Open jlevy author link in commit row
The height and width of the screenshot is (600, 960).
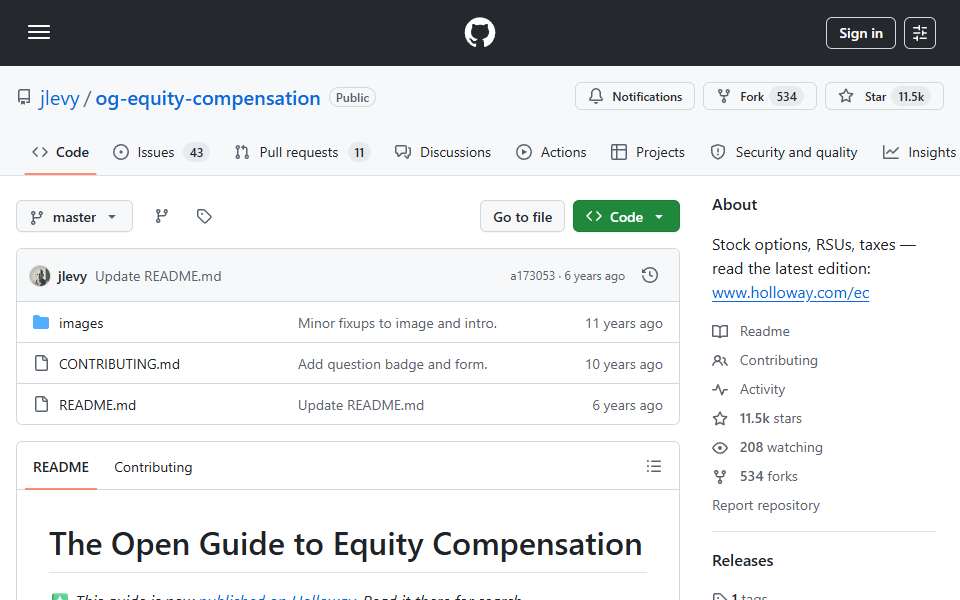pyautogui.click(x=72, y=276)
